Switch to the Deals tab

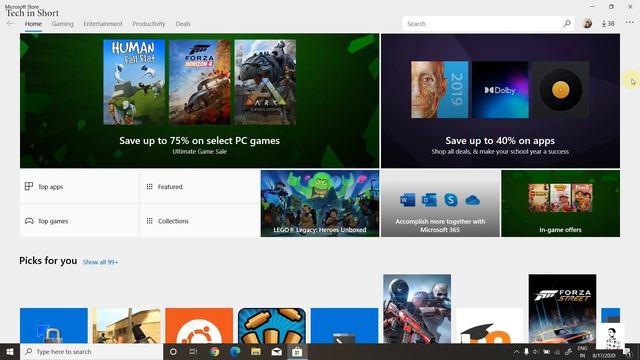click(x=183, y=24)
